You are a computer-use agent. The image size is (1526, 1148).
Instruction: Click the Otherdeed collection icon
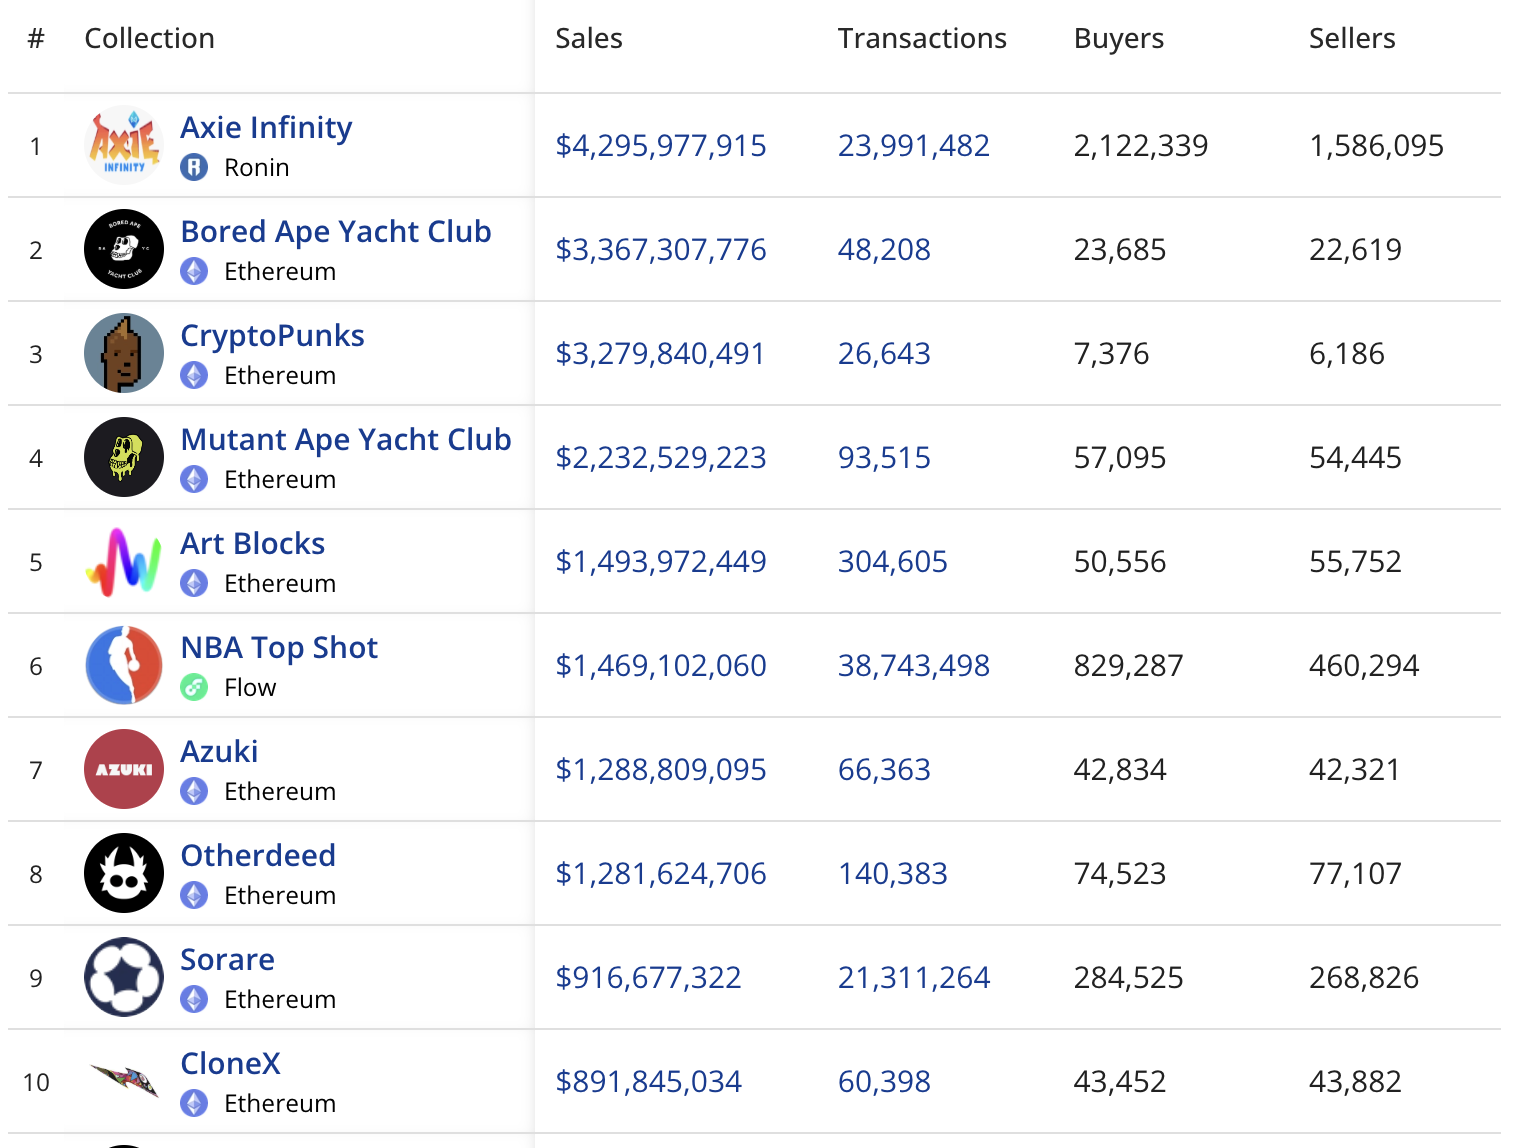[124, 874]
